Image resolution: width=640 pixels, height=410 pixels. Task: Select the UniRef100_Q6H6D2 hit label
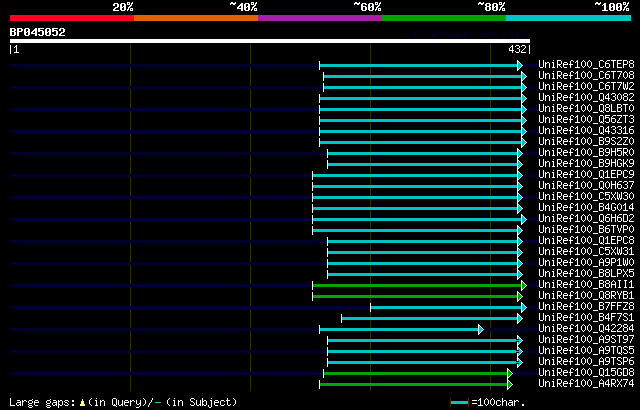586,218
